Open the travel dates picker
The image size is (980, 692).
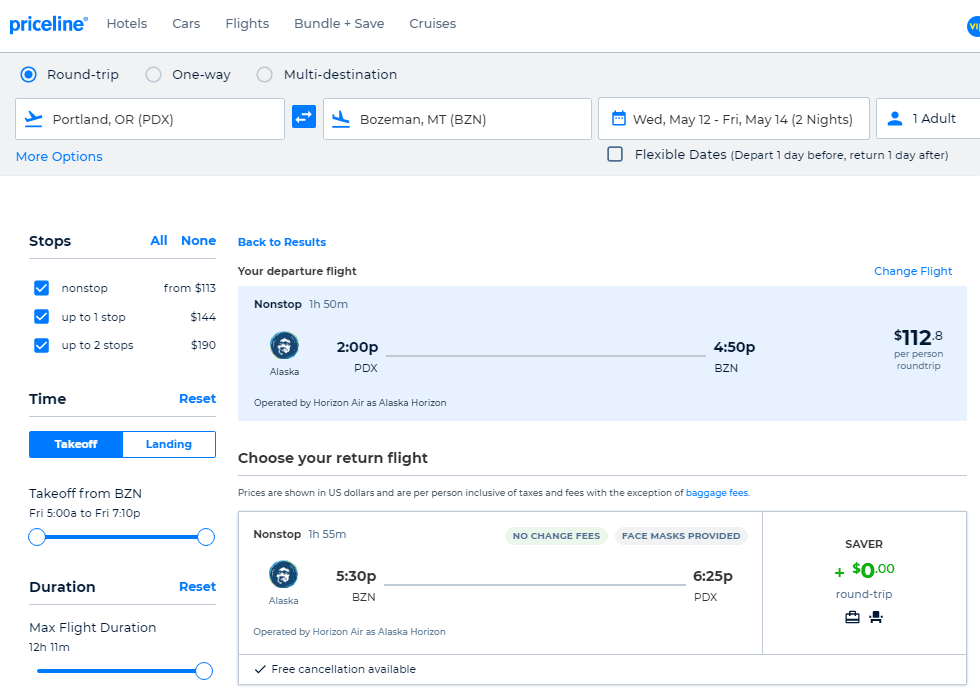tap(734, 118)
